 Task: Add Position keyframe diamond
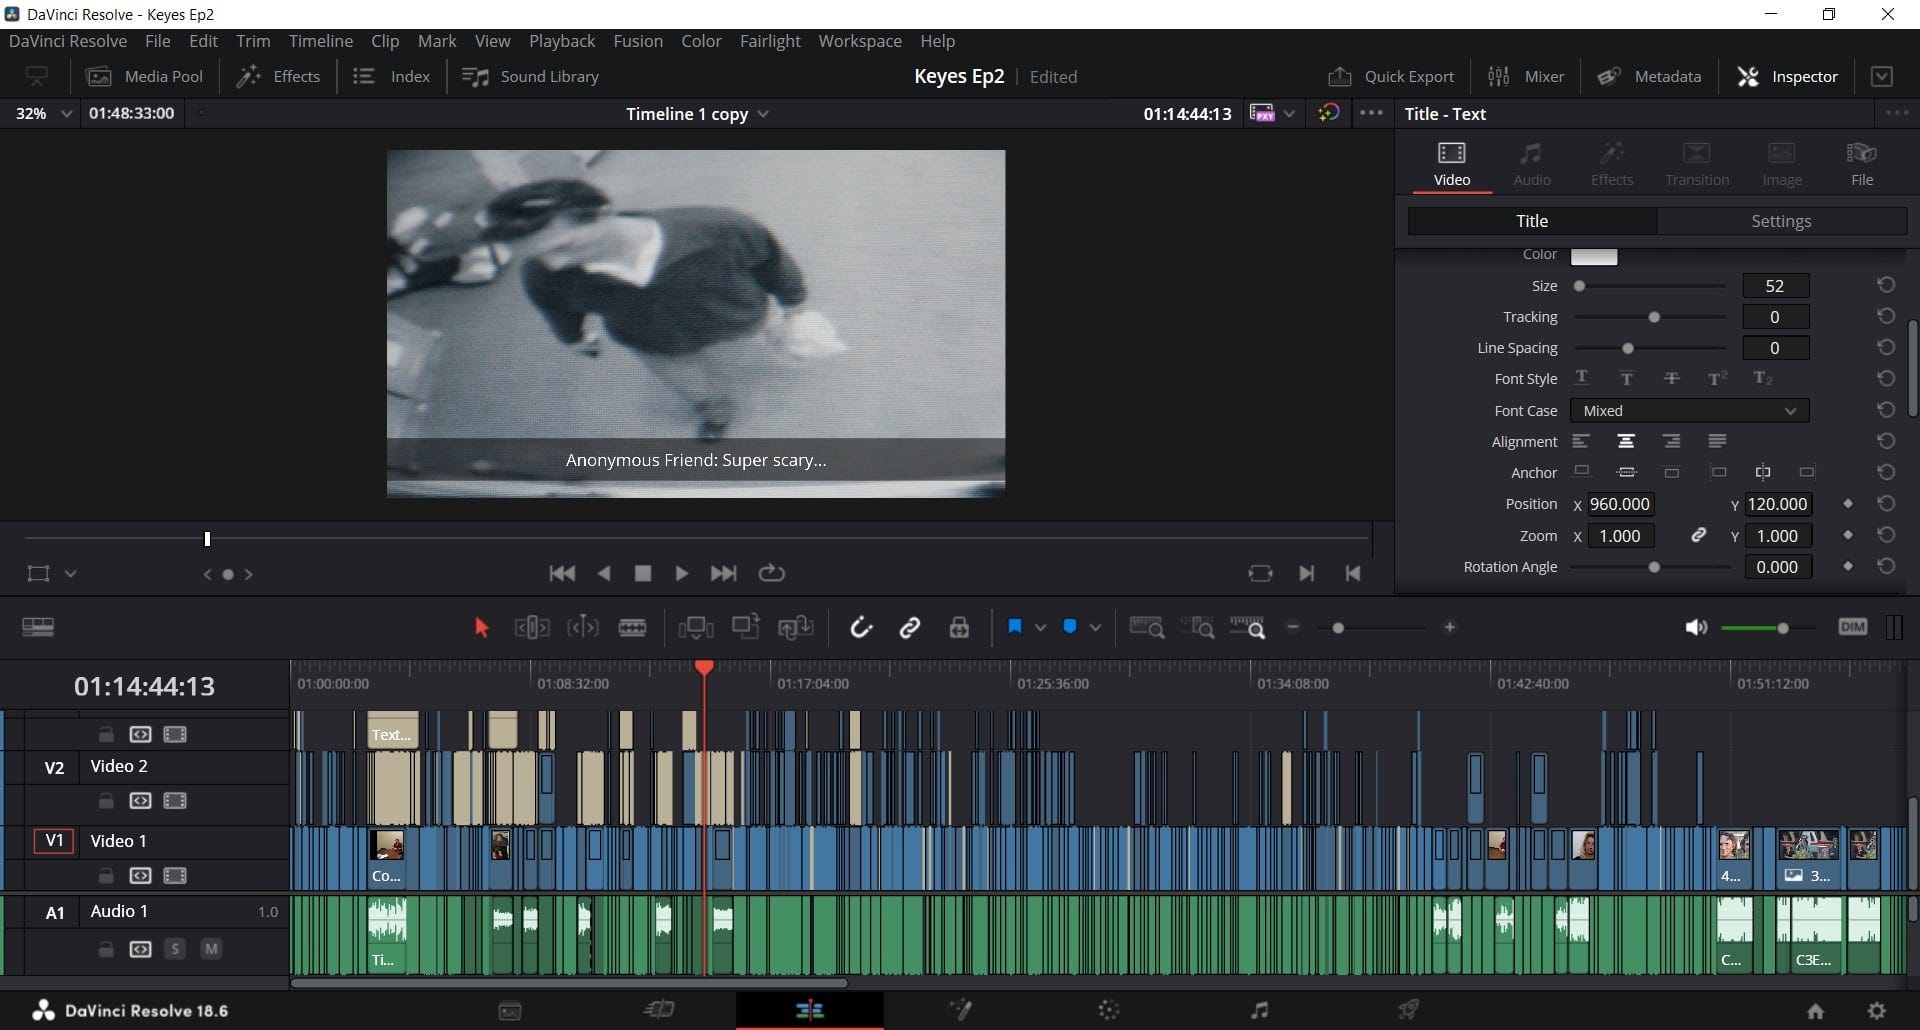pyautogui.click(x=1848, y=504)
